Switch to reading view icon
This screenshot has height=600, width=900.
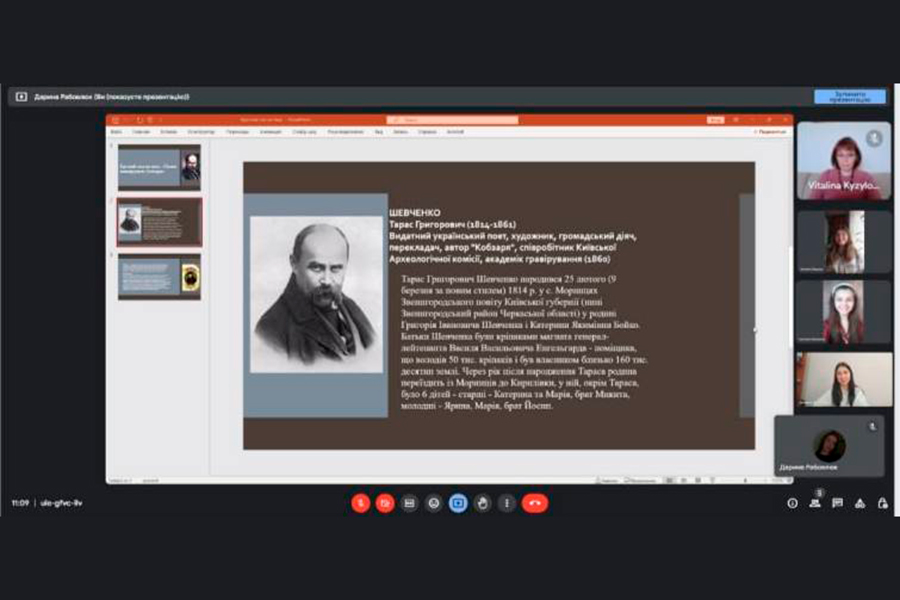tap(698, 481)
